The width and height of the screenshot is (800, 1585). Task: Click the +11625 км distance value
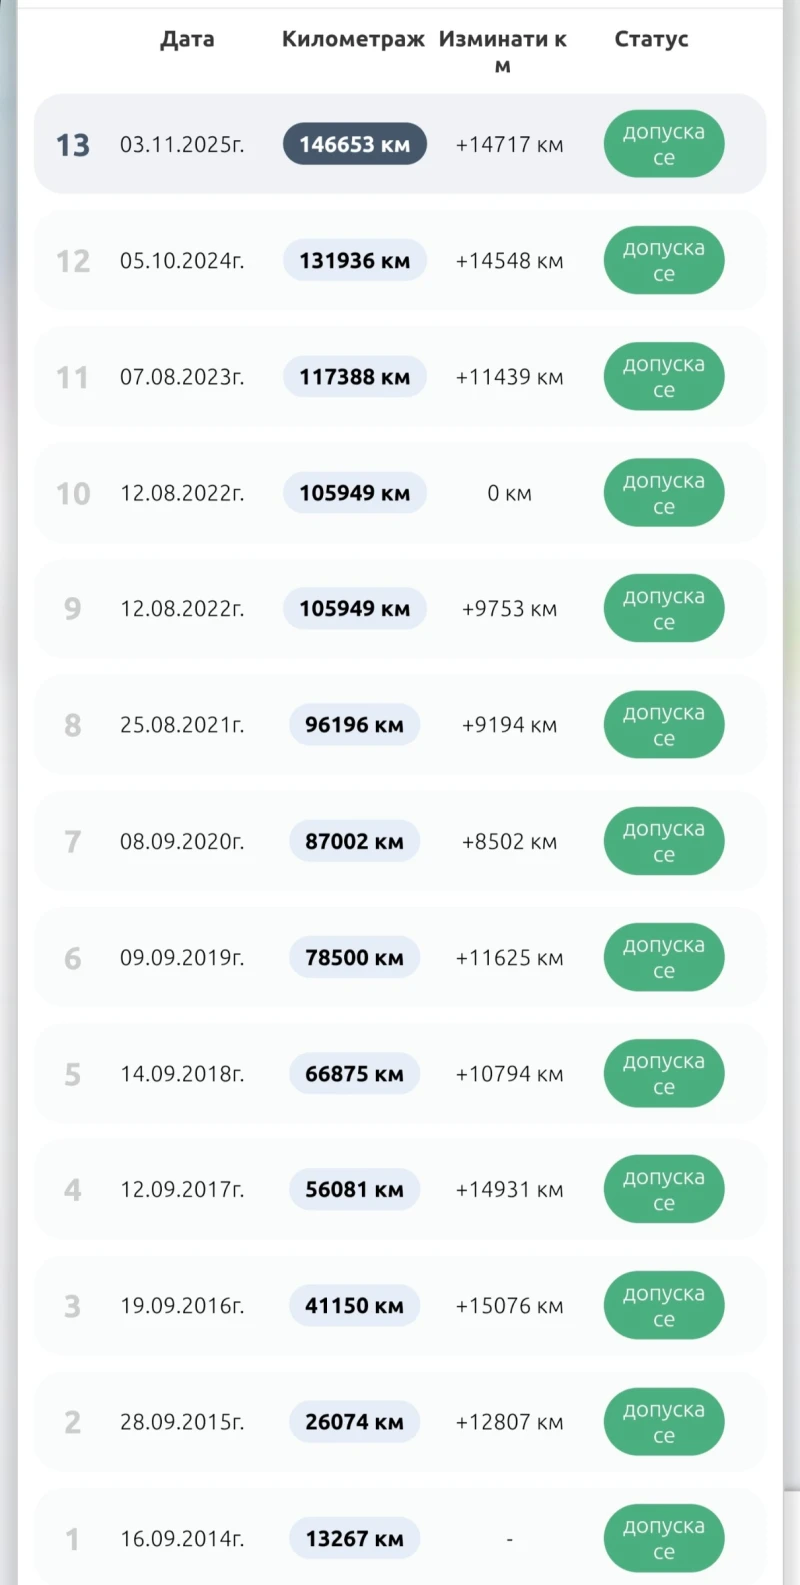[509, 957]
